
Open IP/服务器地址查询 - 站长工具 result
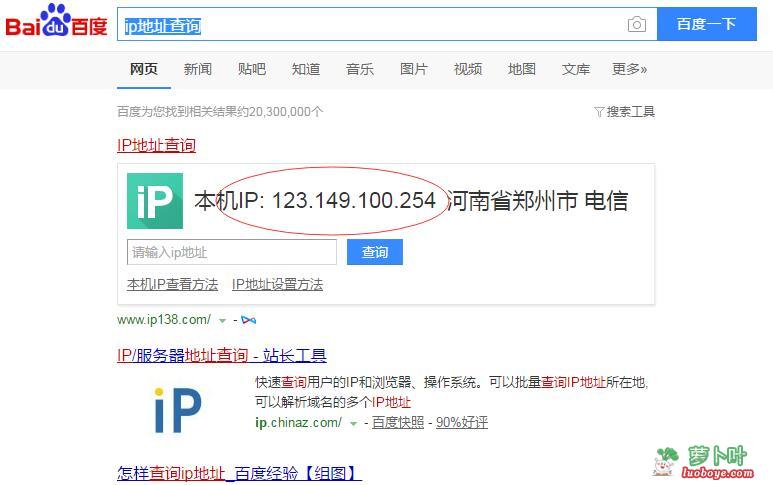(222, 355)
